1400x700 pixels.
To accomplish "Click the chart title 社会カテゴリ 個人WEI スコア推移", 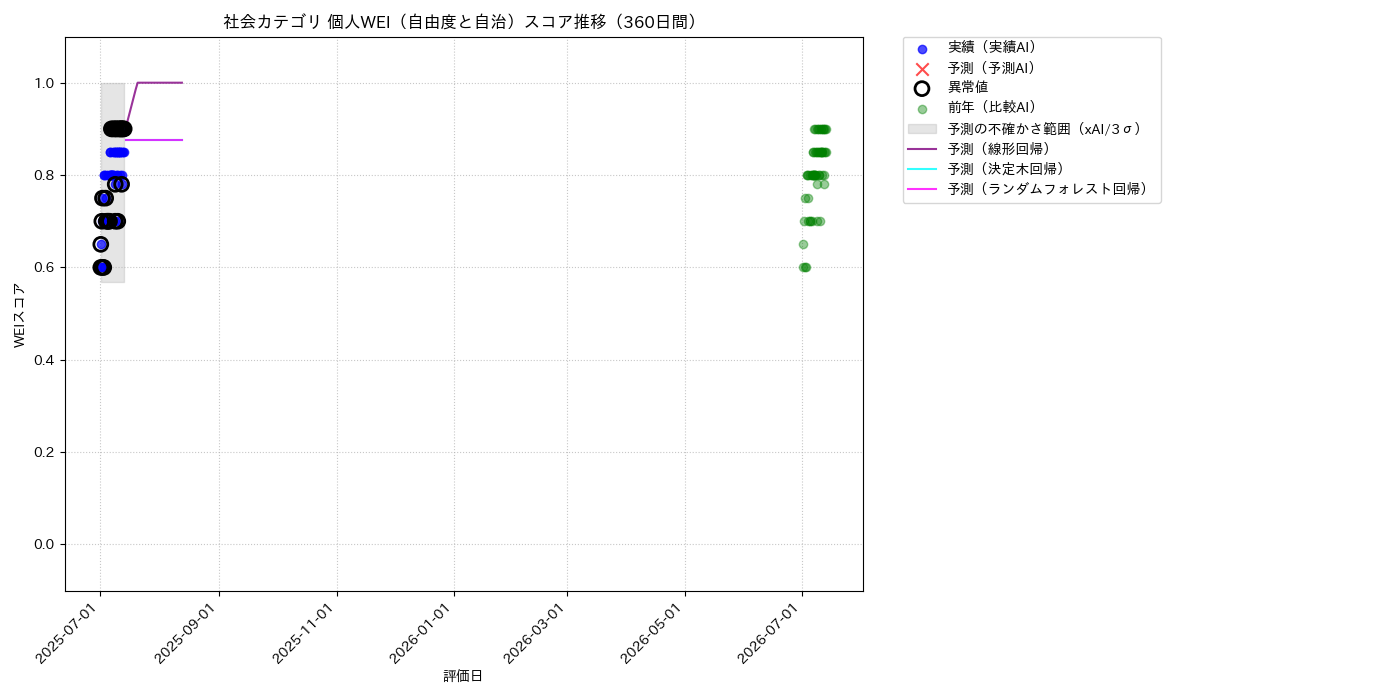I will (463, 22).
